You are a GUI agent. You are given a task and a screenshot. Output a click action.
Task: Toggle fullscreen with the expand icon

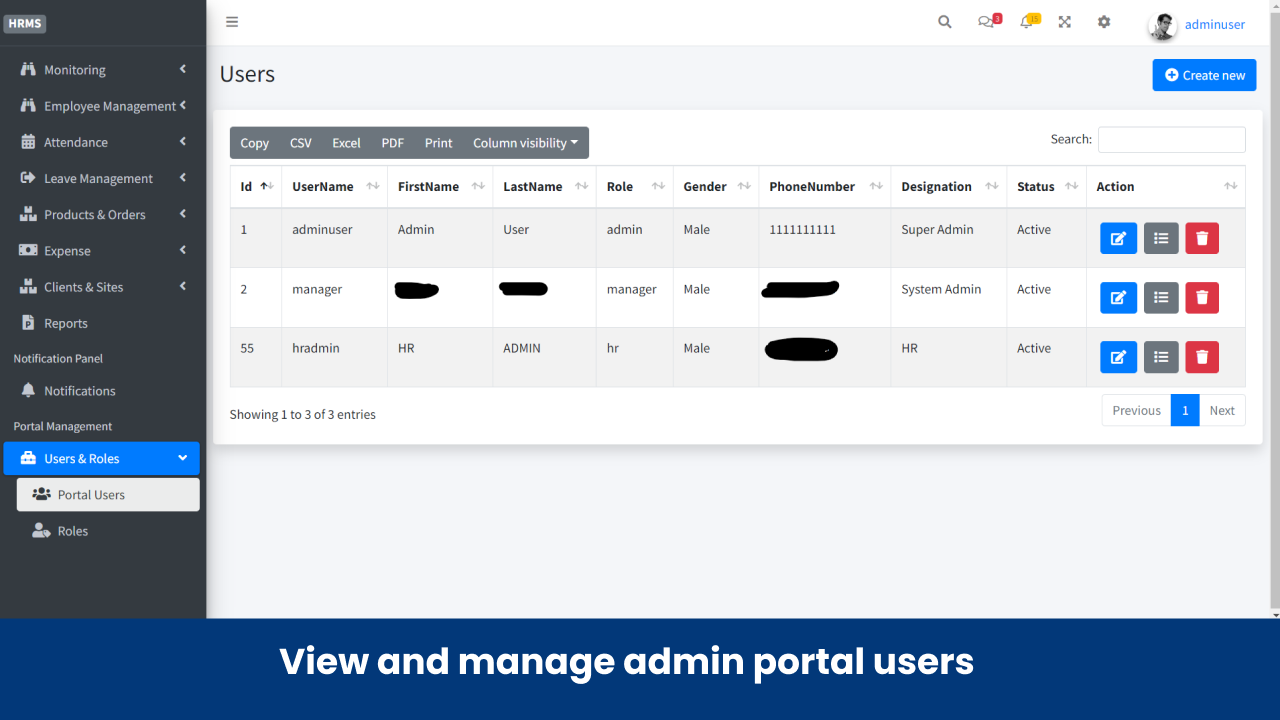tap(1064, 22)
